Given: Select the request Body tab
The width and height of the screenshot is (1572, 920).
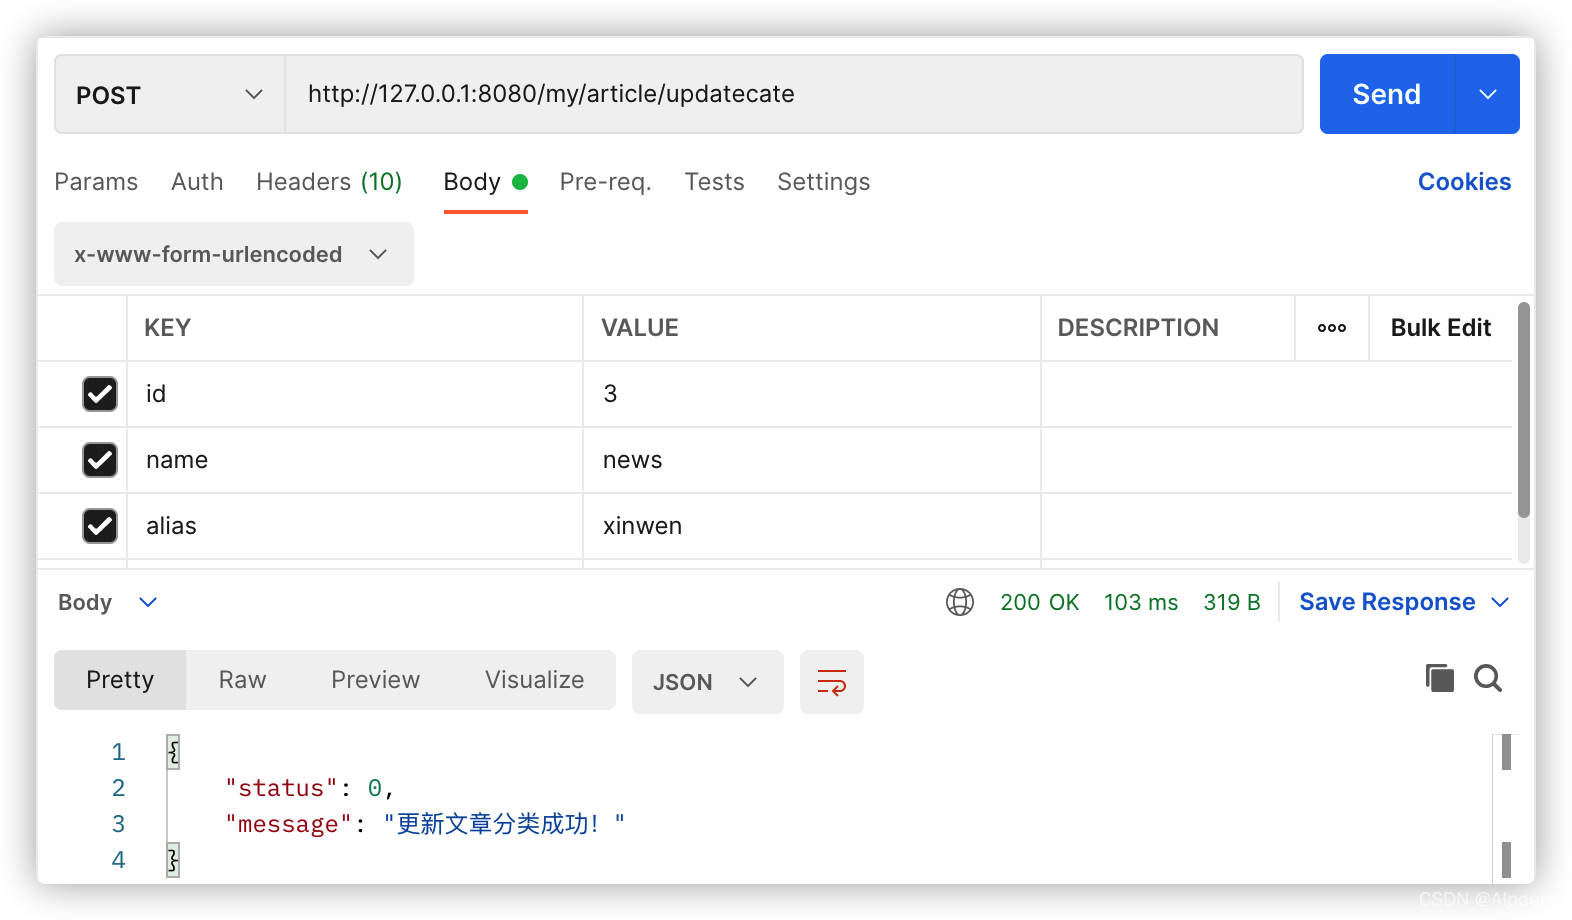Looking at the screenshot, I should tap(485, 182).
